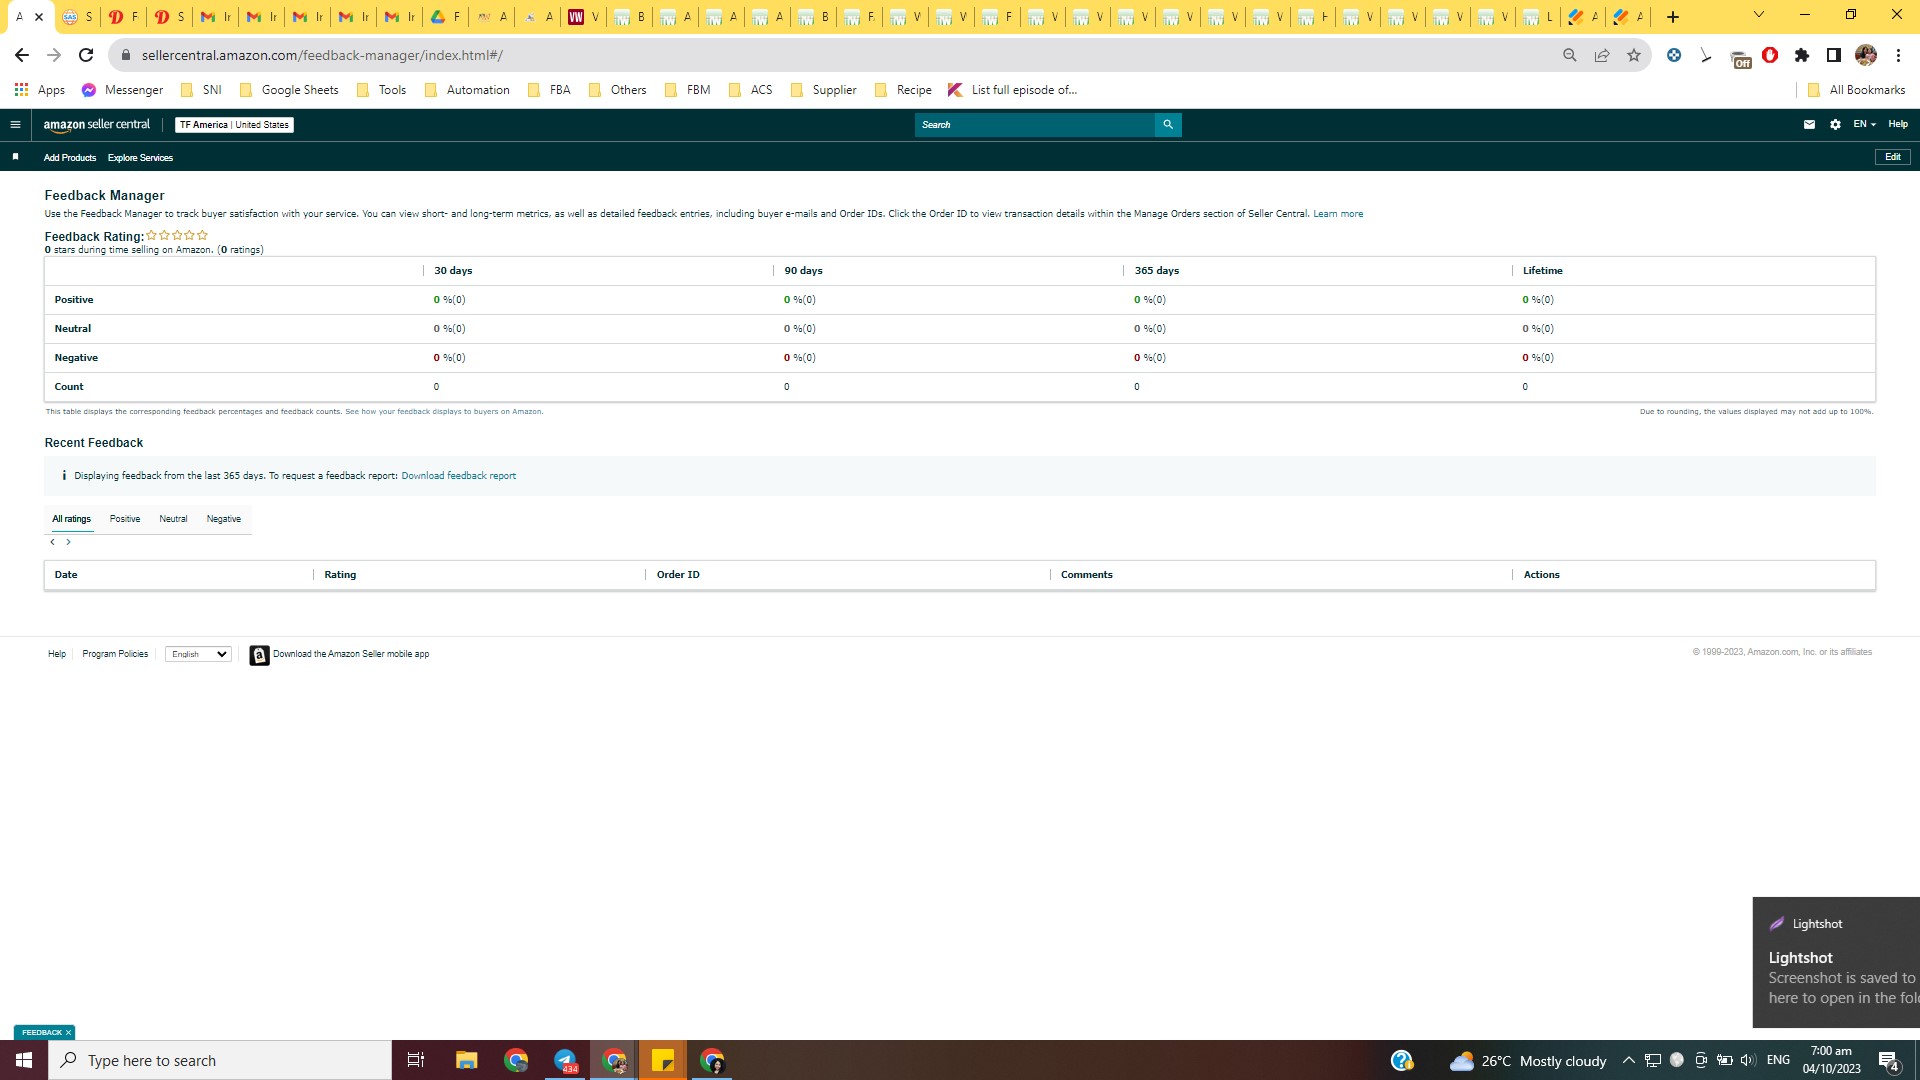Select the All ratings tab

click(71, 519)
